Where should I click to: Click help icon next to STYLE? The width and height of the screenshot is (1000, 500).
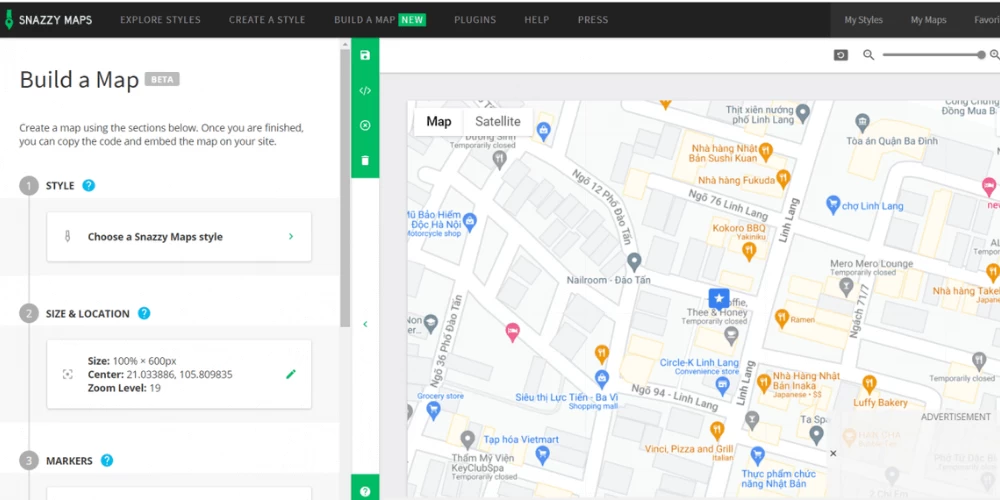[x=89, y=186]
